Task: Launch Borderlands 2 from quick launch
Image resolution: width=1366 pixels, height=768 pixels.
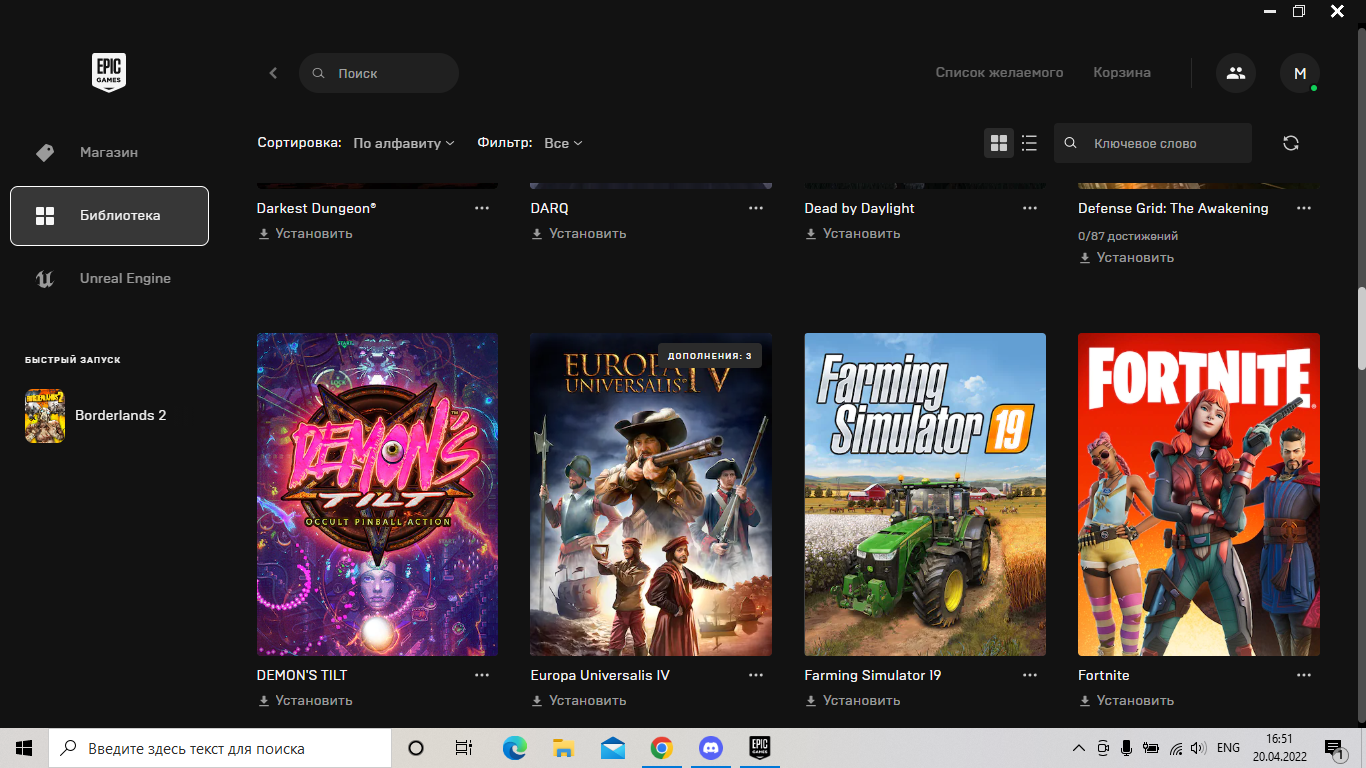Action: click(x=109, y=415)
